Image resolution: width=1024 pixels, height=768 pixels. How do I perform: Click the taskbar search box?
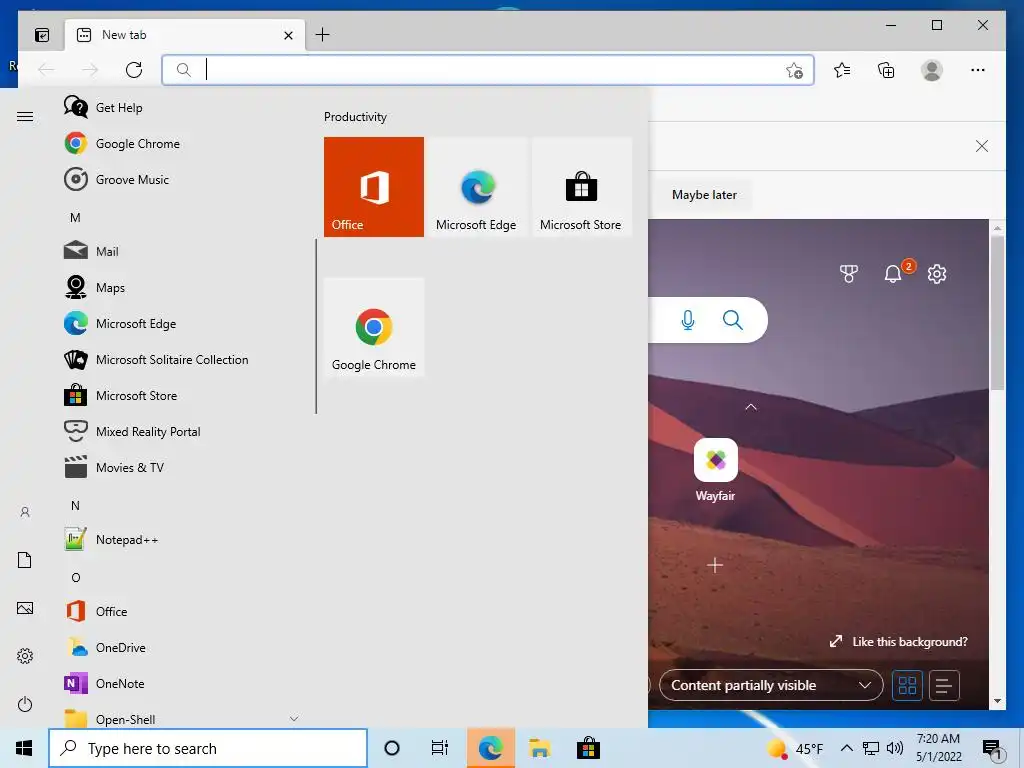tap(208, 748)
